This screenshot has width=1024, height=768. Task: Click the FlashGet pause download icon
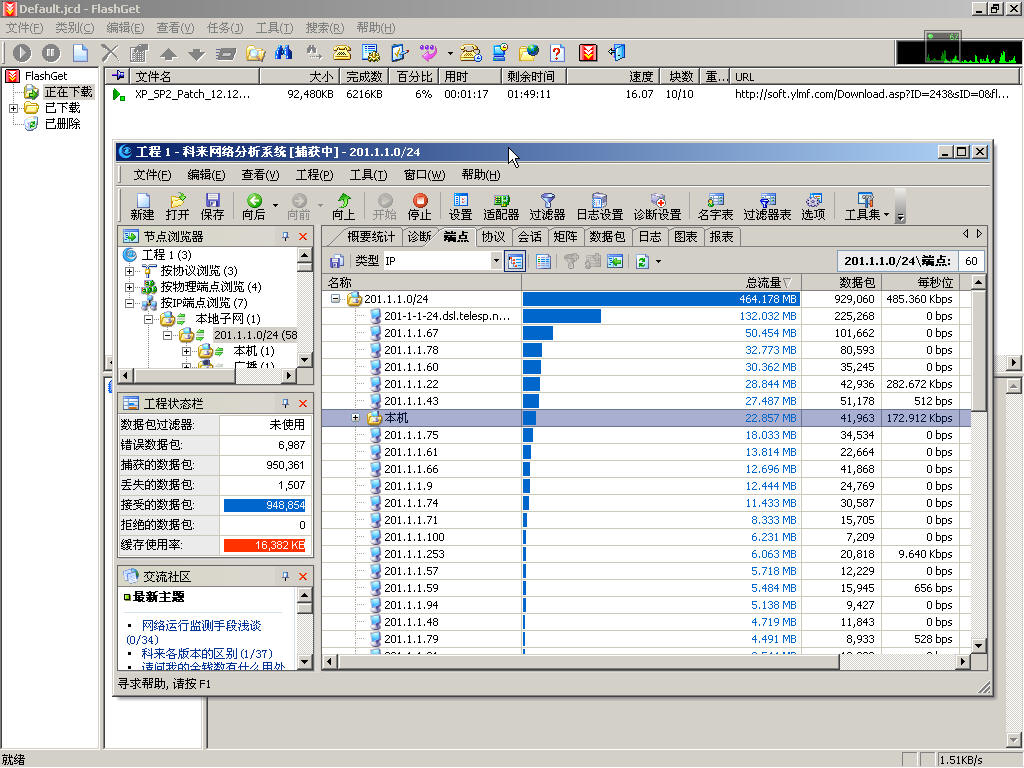point(50,53)
